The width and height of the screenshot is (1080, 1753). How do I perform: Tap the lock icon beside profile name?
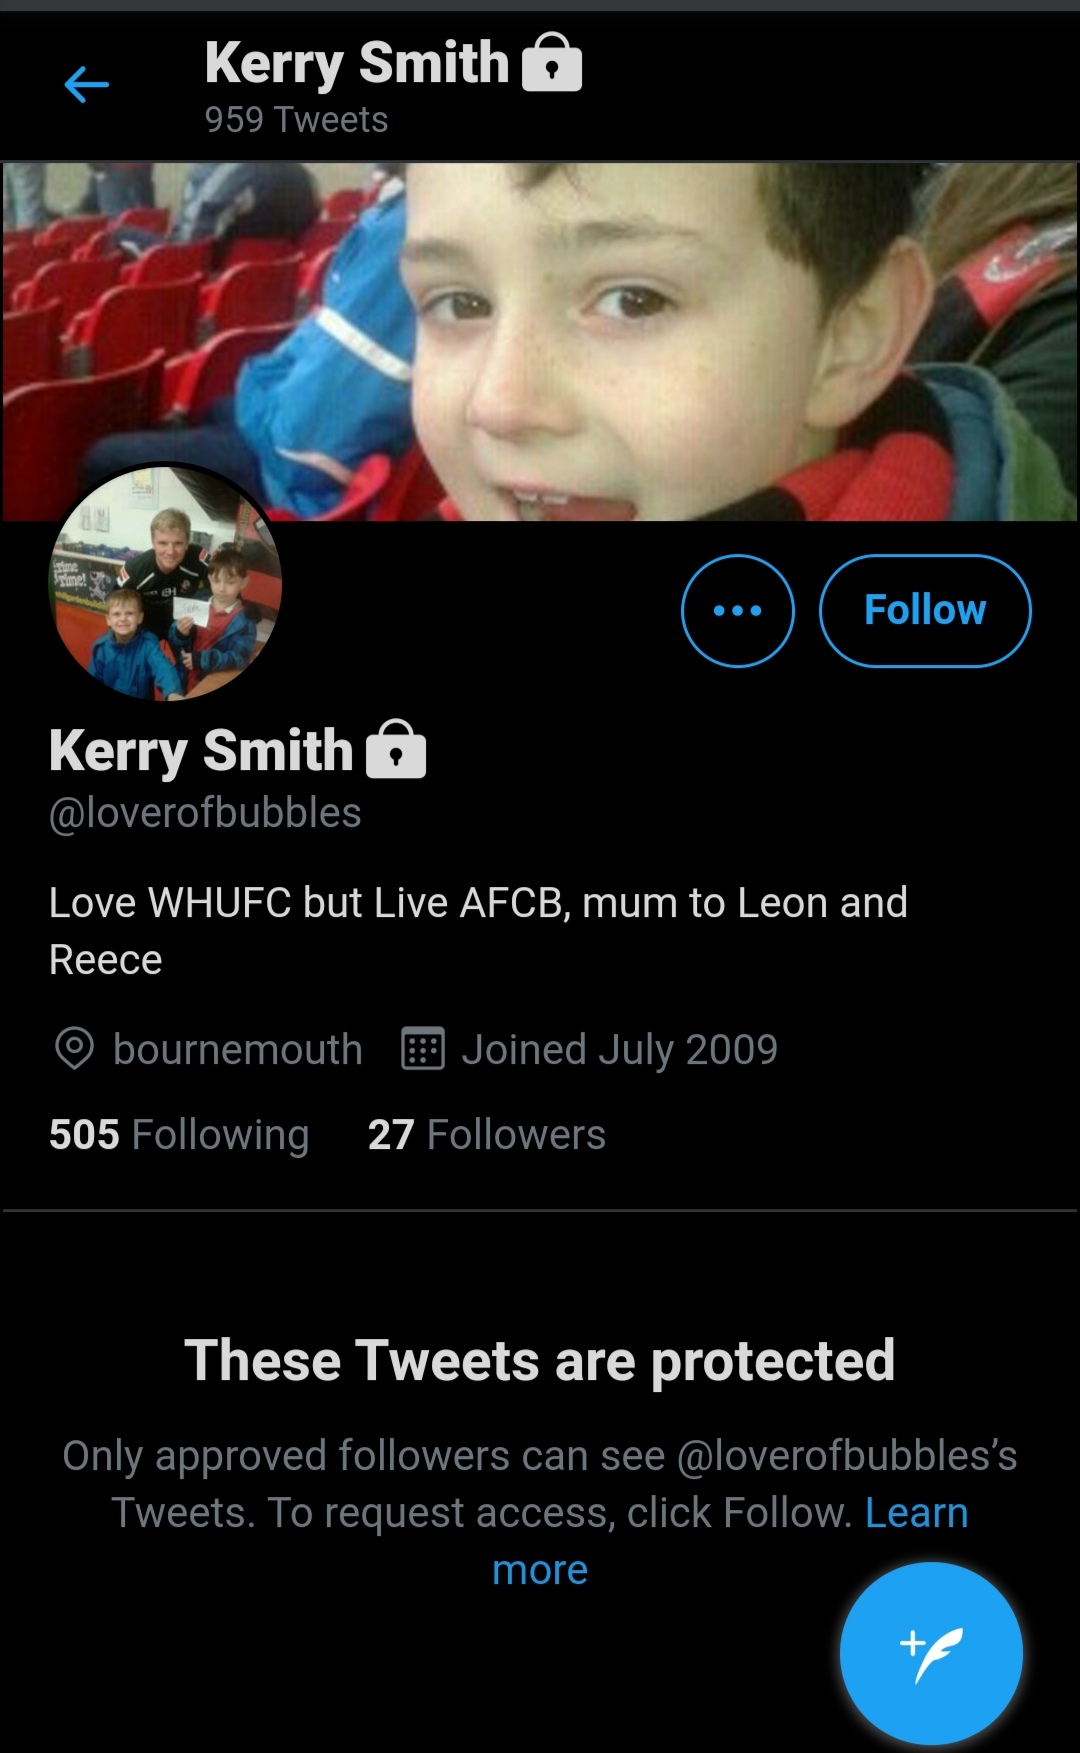396,749
